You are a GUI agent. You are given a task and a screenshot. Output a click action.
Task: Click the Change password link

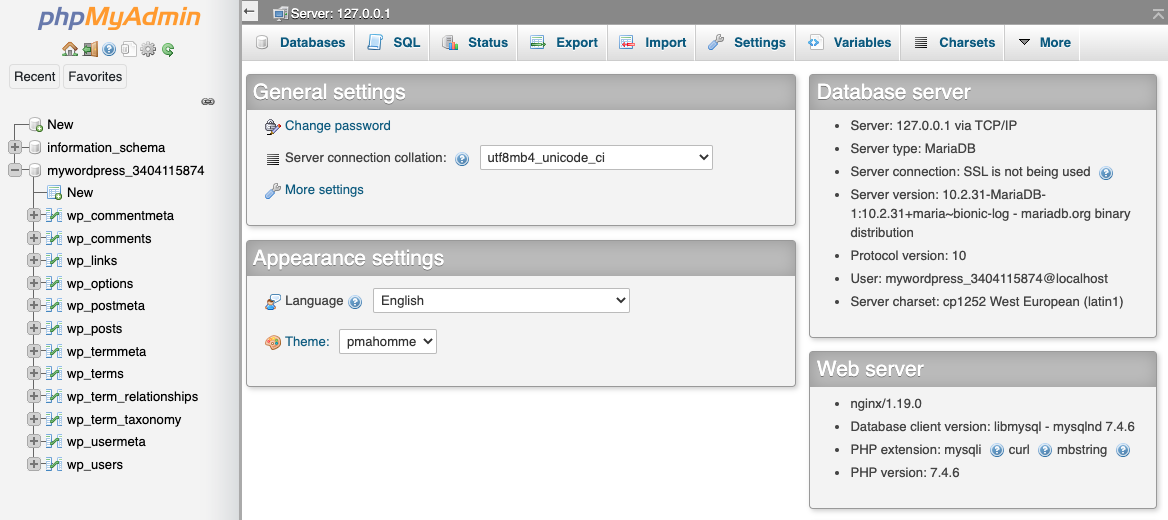(337, 126)
